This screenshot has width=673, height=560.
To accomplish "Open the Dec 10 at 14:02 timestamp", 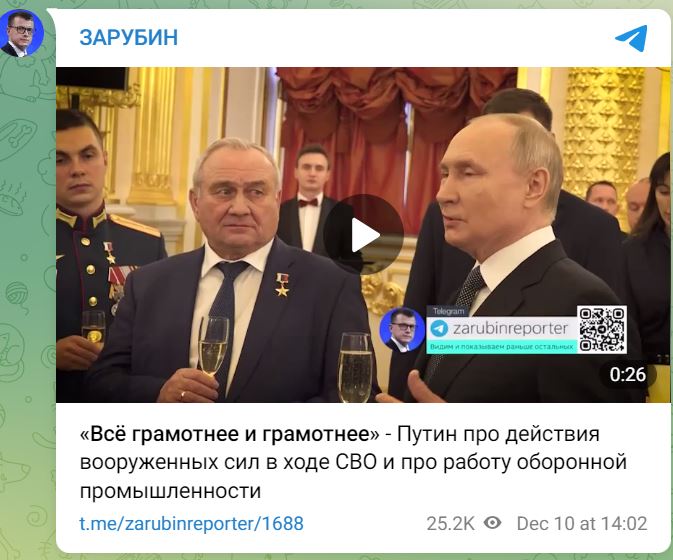I will coord(582,524).
